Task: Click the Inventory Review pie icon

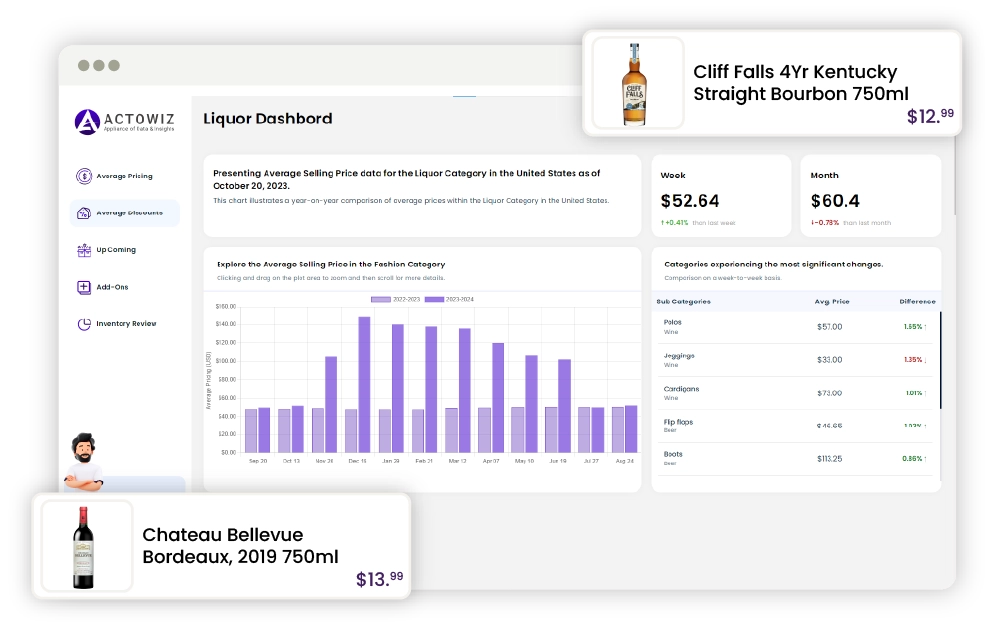Action: tap(84, 324)
